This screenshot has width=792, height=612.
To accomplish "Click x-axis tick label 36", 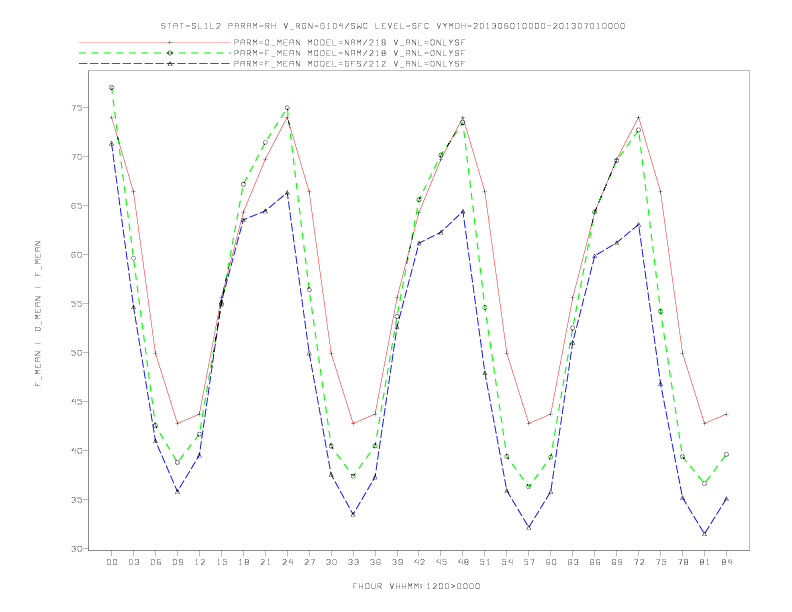I will click(375, 562).
